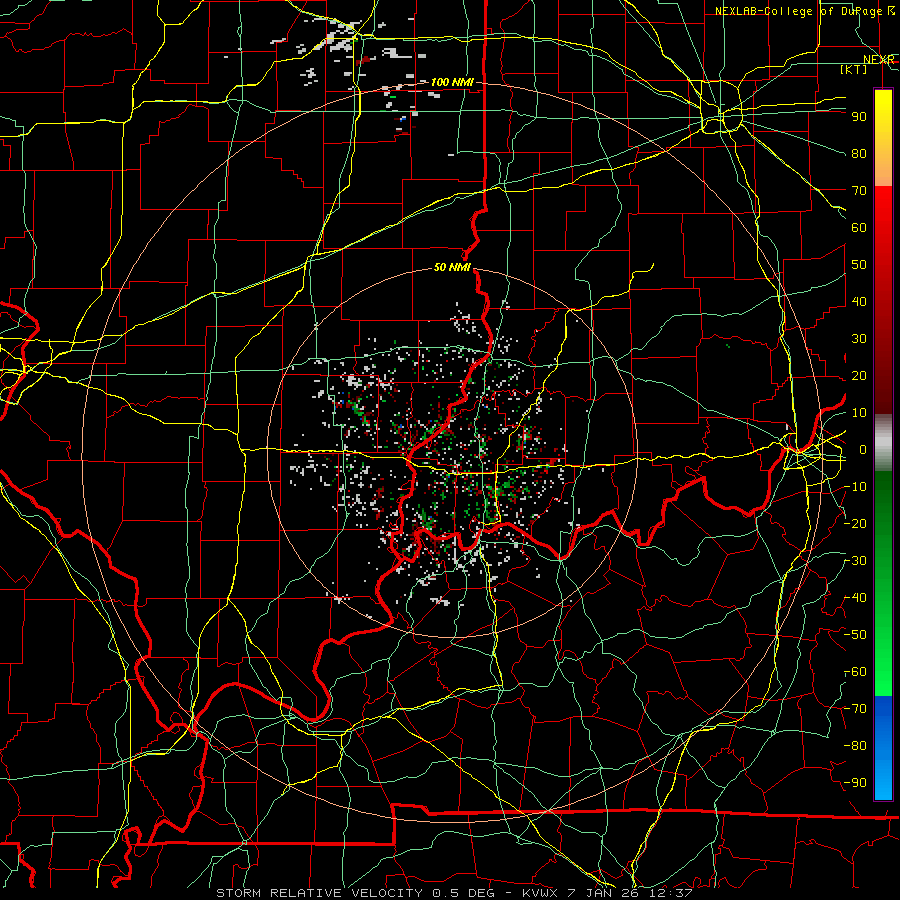The image size is (900, 900).
Task: Click the 12:37 timestamp in caption
Action: click(x=670, y=893)
